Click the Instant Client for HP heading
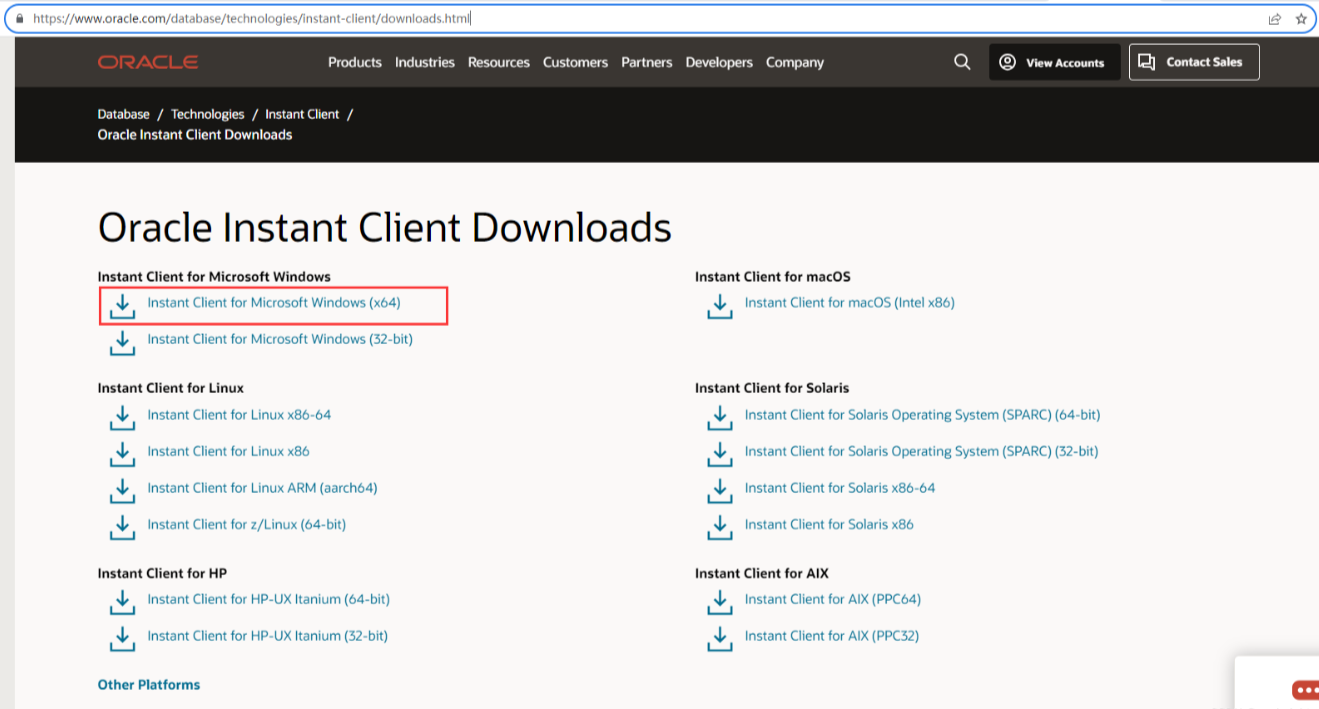Screen dimensions: 1319x709 click(x=162, y=573)
